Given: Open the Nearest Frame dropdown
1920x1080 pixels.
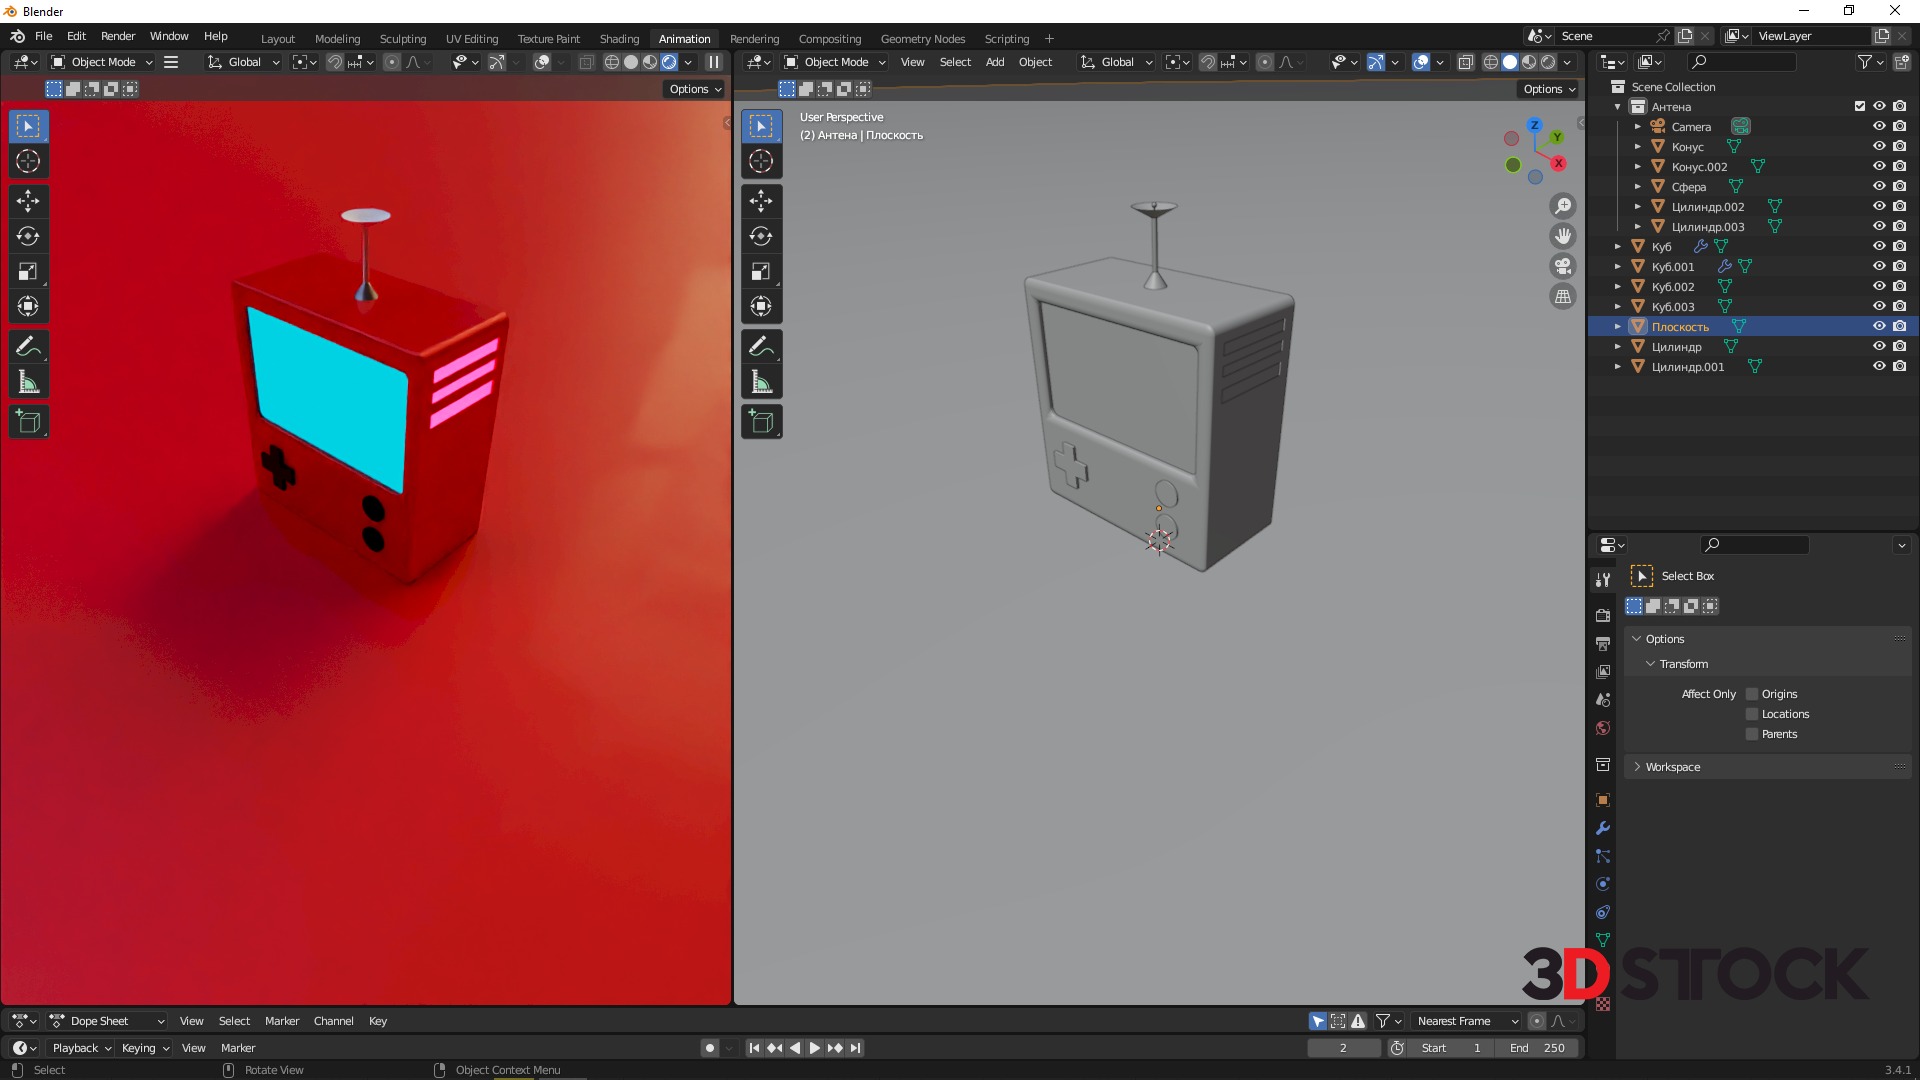Looking at the screenshot, I should click(1466, 1021).
